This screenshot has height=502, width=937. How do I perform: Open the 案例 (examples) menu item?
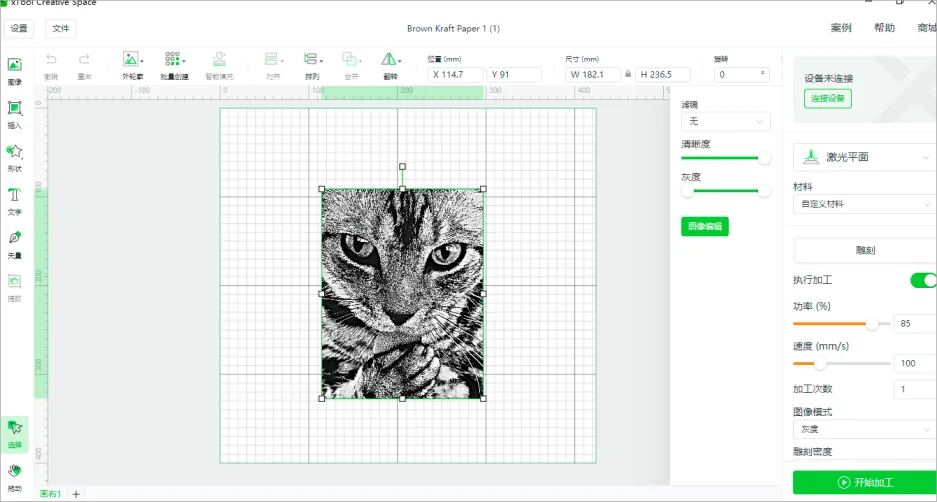(x=841, y=28)
